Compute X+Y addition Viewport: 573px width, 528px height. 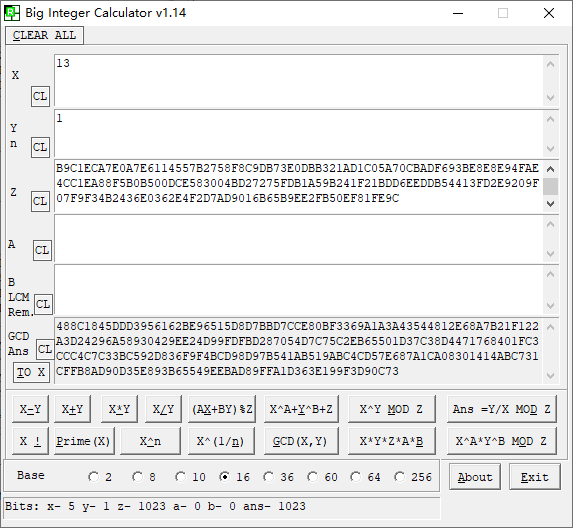[72, 409]
